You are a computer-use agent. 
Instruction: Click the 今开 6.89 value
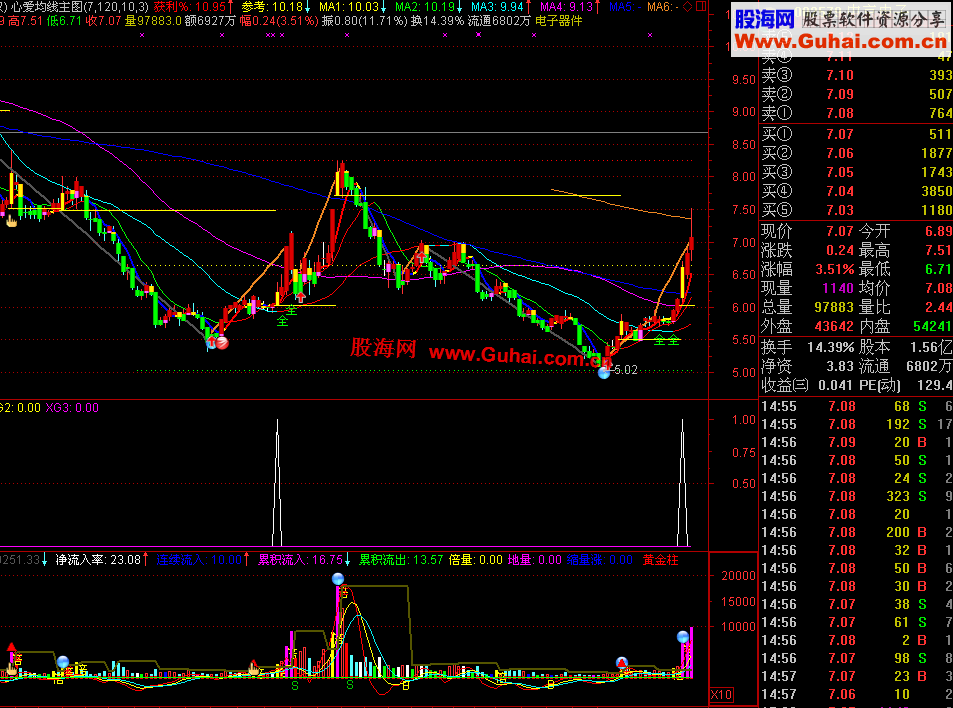[x=938, y=231]
